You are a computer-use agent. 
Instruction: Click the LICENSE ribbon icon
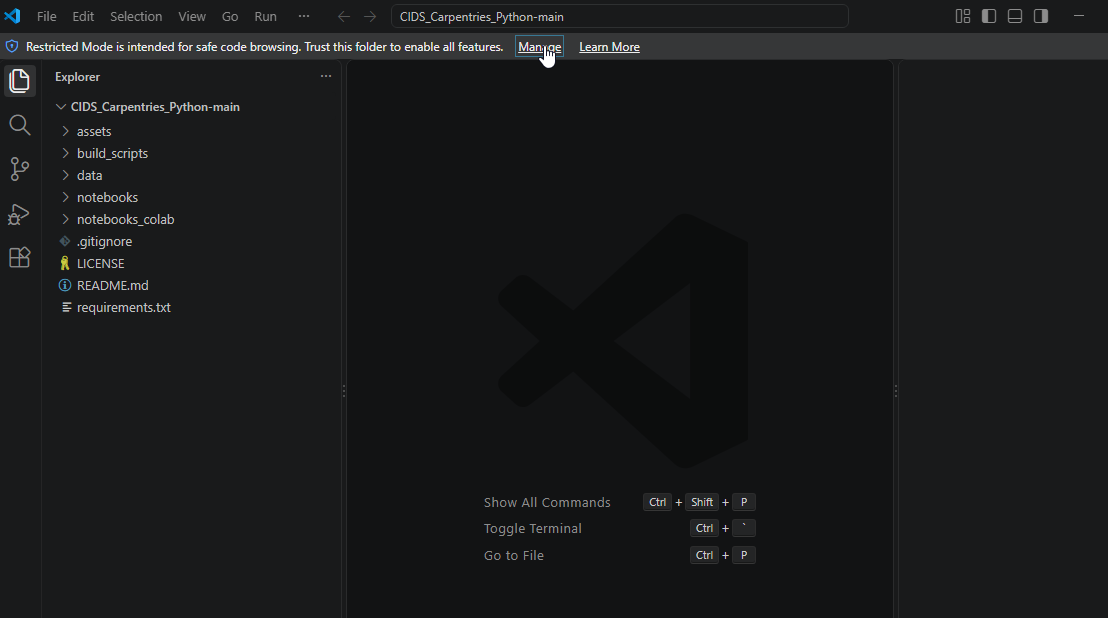65,263
